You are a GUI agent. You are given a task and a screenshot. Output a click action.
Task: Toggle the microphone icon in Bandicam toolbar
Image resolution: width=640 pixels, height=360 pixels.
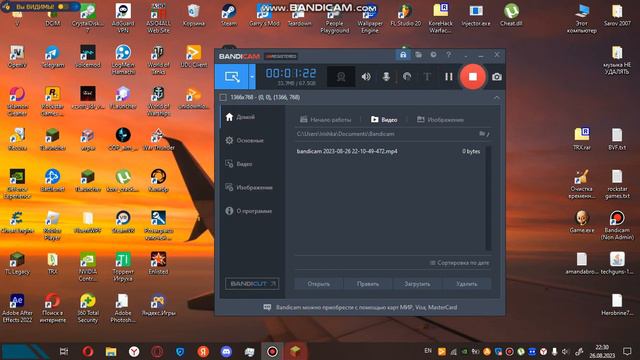(386, 76)
